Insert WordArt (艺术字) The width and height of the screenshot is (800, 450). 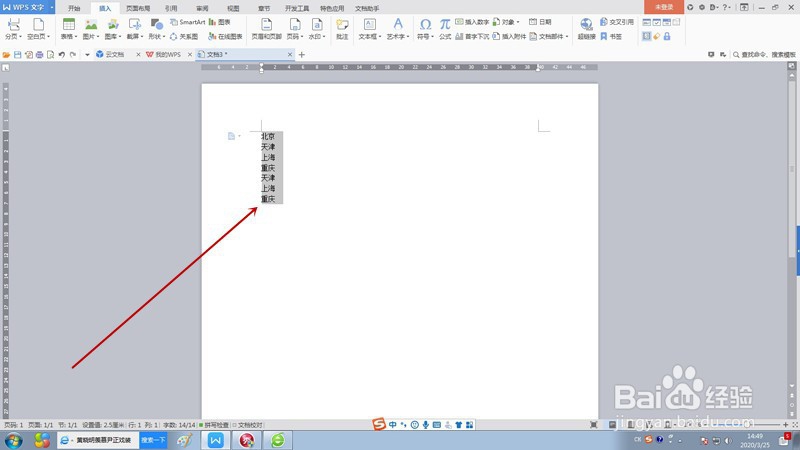[398, 28]
